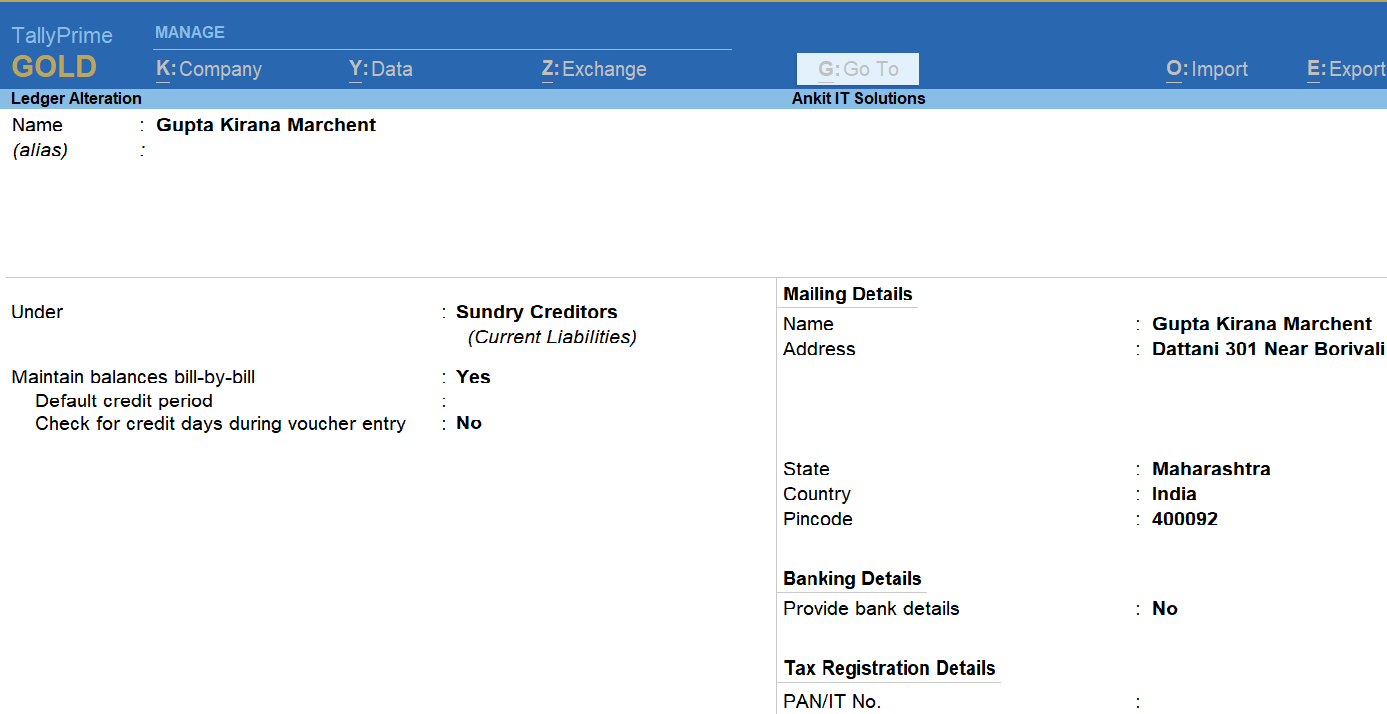
Task: Click the (Current Liabilities) group text
Action: coord(552,337)
